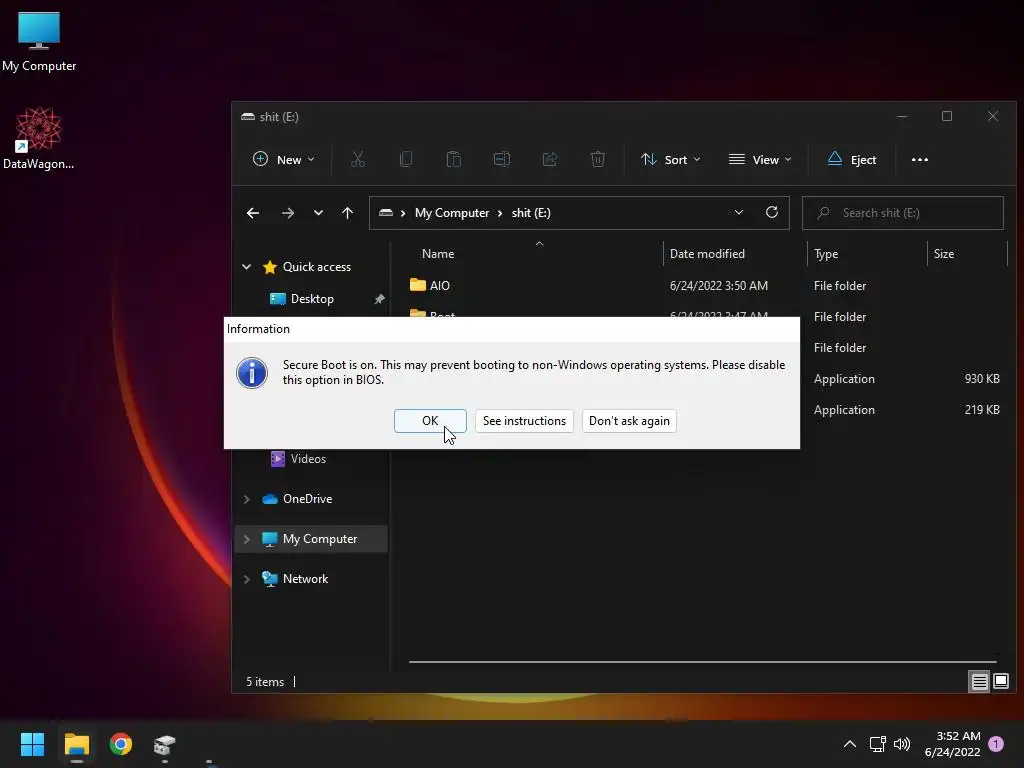Click the USB tool taskbar icon

(165, 744)
